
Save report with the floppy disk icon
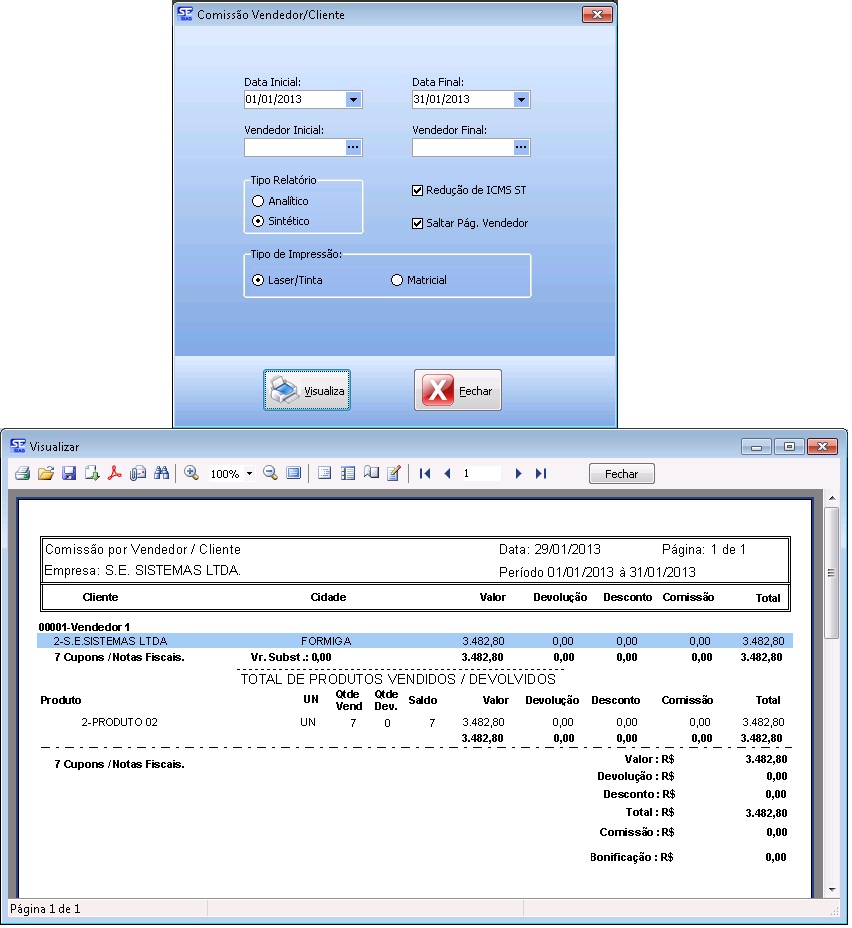pos(69,474)
